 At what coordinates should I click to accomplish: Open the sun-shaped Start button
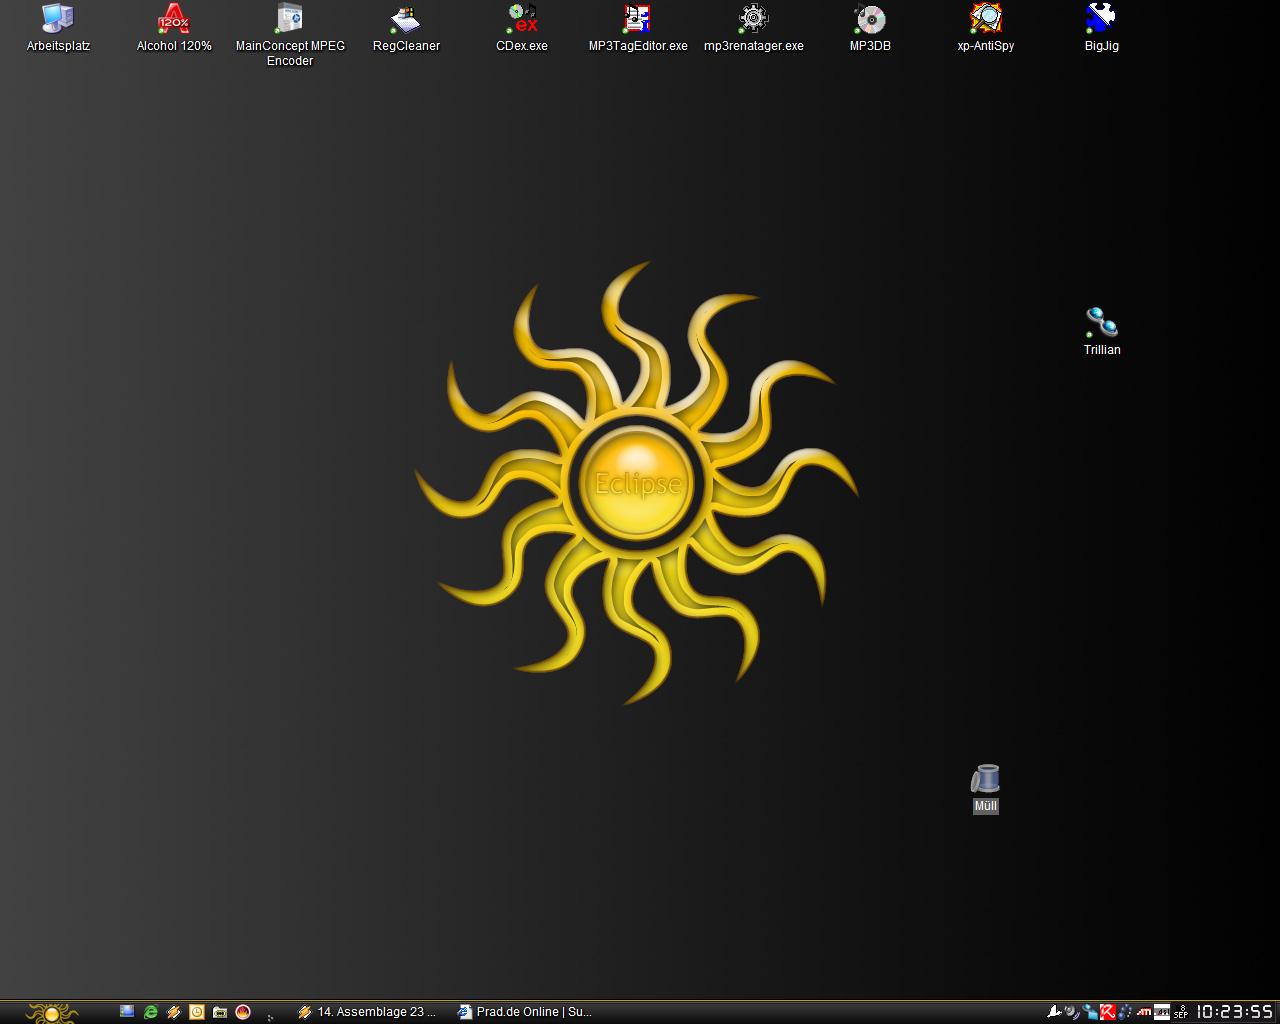51,1012
